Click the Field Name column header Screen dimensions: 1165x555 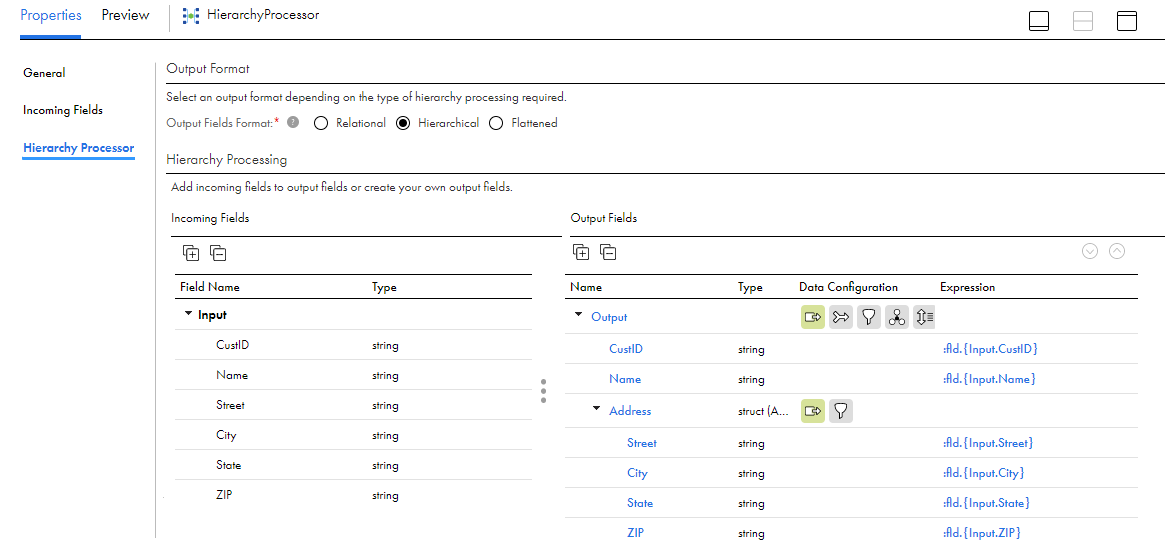click(210, 287)
